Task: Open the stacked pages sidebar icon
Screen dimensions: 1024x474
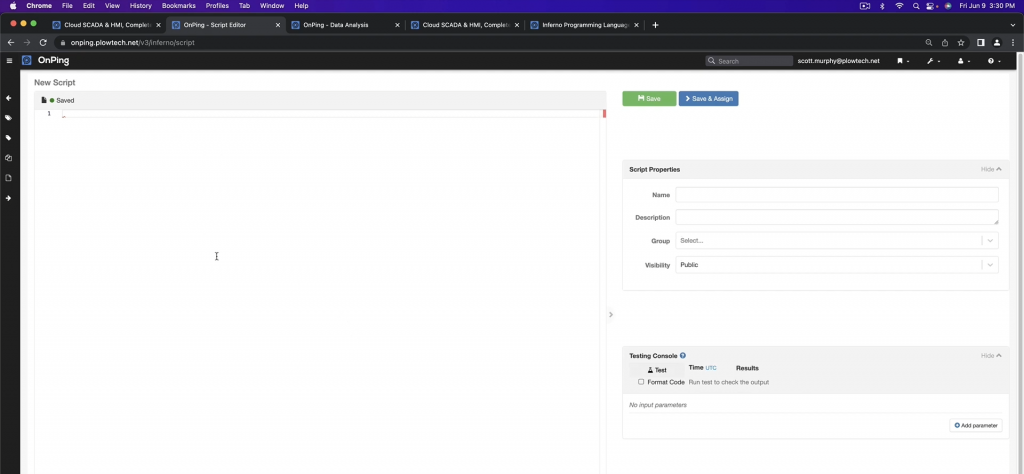Action: click(x=8, y=158)
